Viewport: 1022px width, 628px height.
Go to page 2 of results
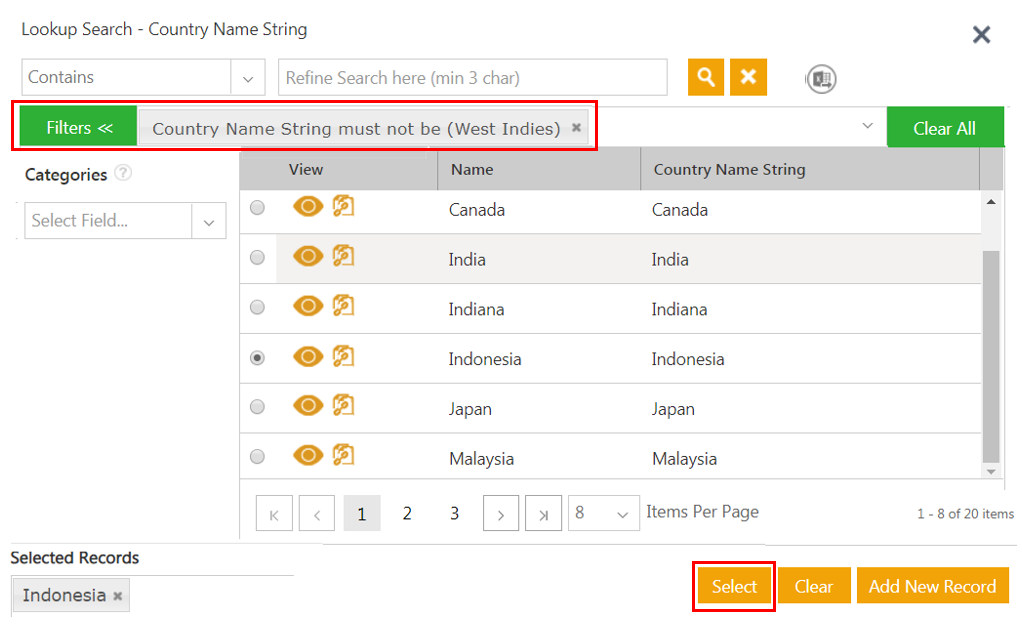tap(407, 514)
